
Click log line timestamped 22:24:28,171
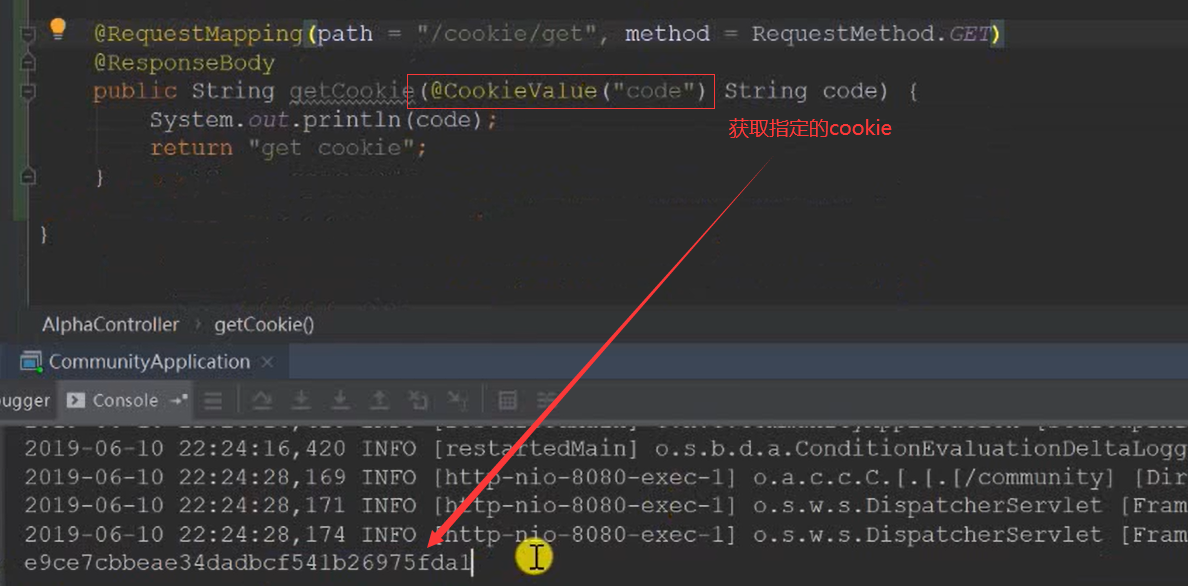(606, 506)
